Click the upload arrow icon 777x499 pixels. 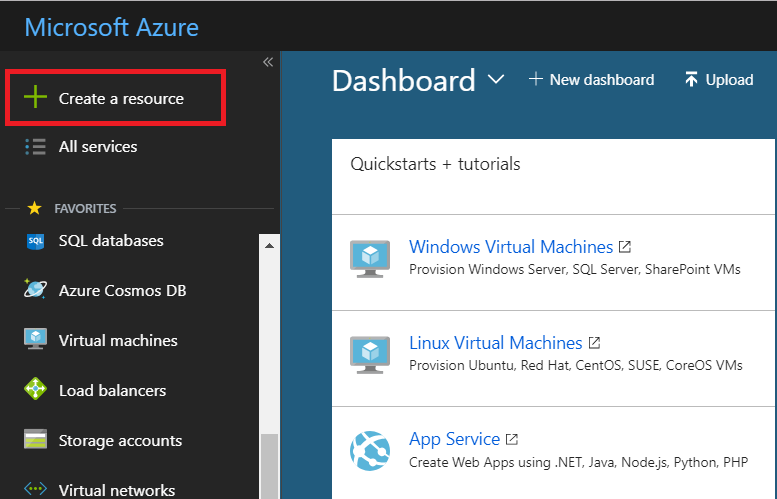pyautogui.click(x=691, y=79)
